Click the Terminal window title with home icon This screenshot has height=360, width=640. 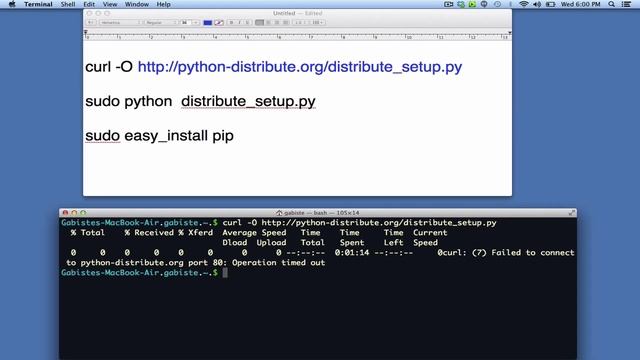(317, 213)
